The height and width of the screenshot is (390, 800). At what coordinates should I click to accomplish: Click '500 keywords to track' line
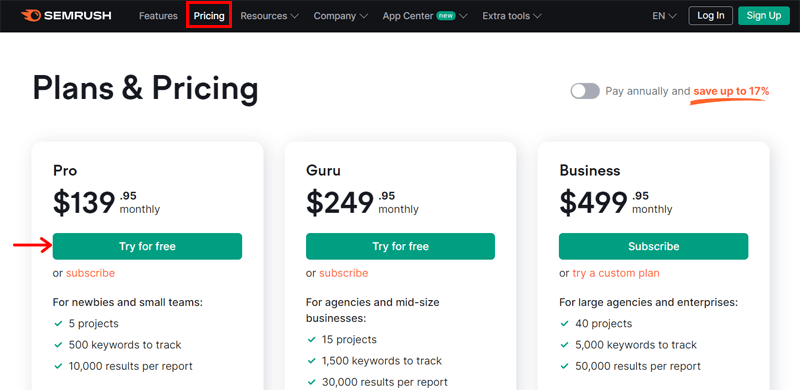click(x=125, y=345)
